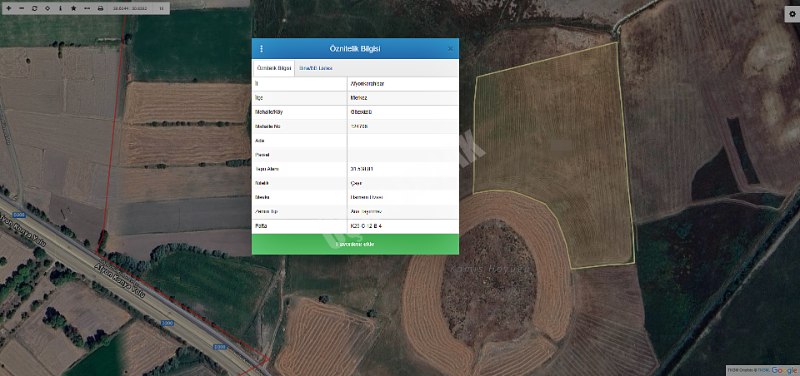Activate the diamond locate tool
This screenshot has width=800, height=376.
[47, 9]
